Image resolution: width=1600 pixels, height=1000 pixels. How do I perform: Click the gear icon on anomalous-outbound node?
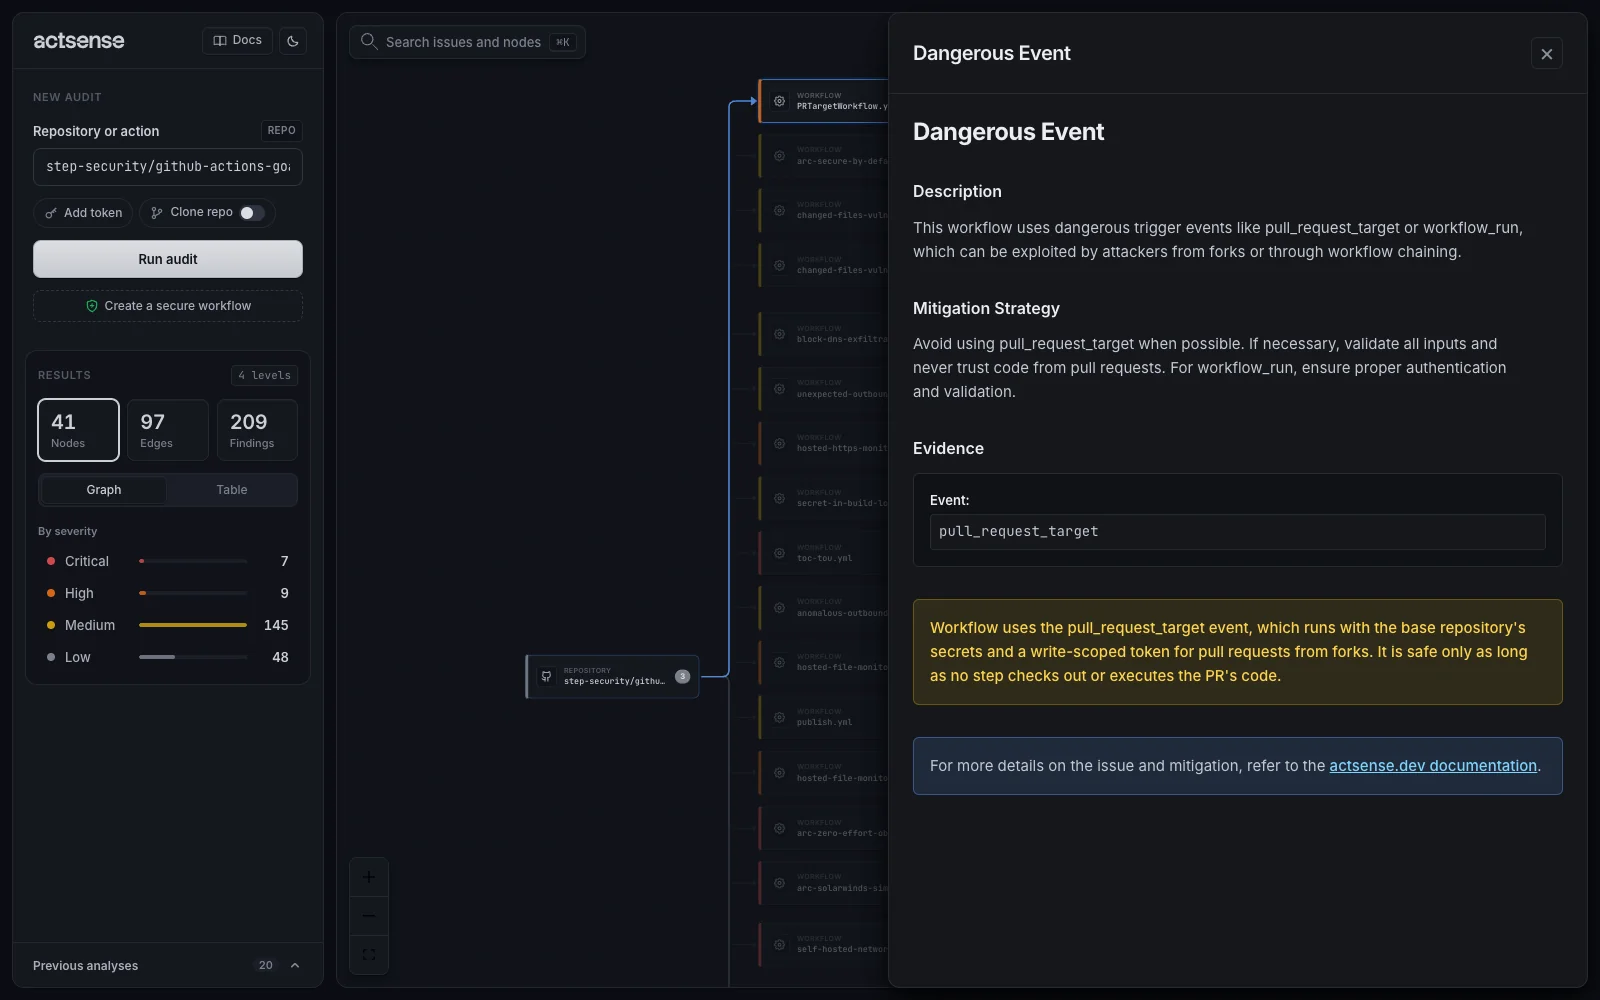pos(779,608)
